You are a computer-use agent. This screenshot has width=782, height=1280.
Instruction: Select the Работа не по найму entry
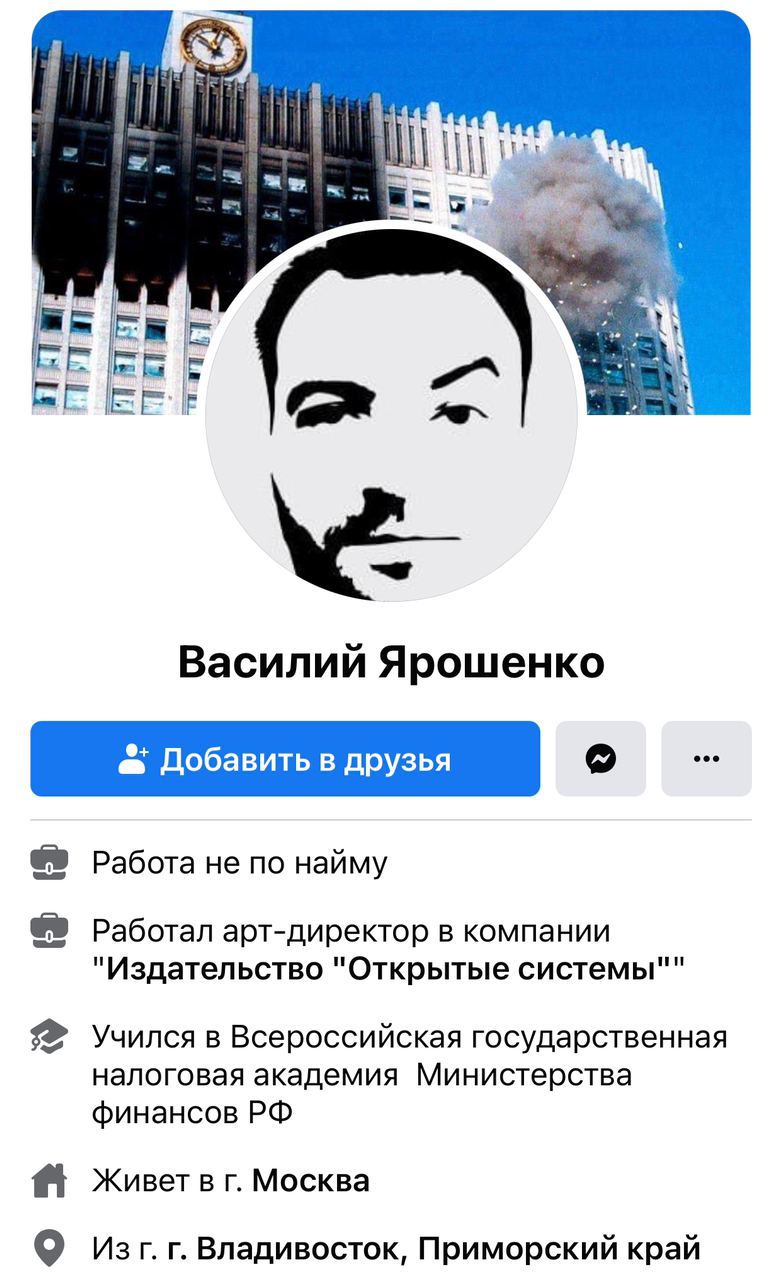tap(240, 863)
